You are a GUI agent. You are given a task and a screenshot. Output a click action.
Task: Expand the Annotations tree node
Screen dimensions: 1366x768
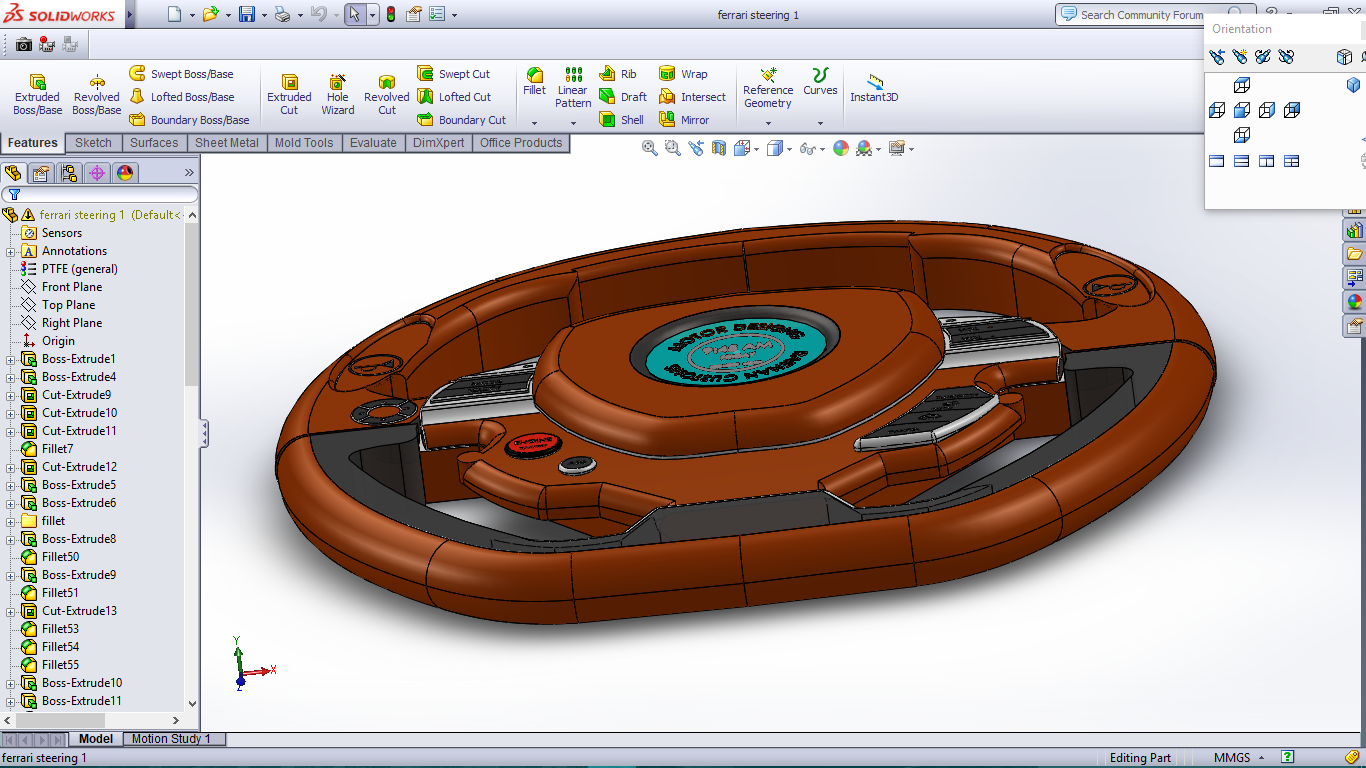[x=11, y=251]
